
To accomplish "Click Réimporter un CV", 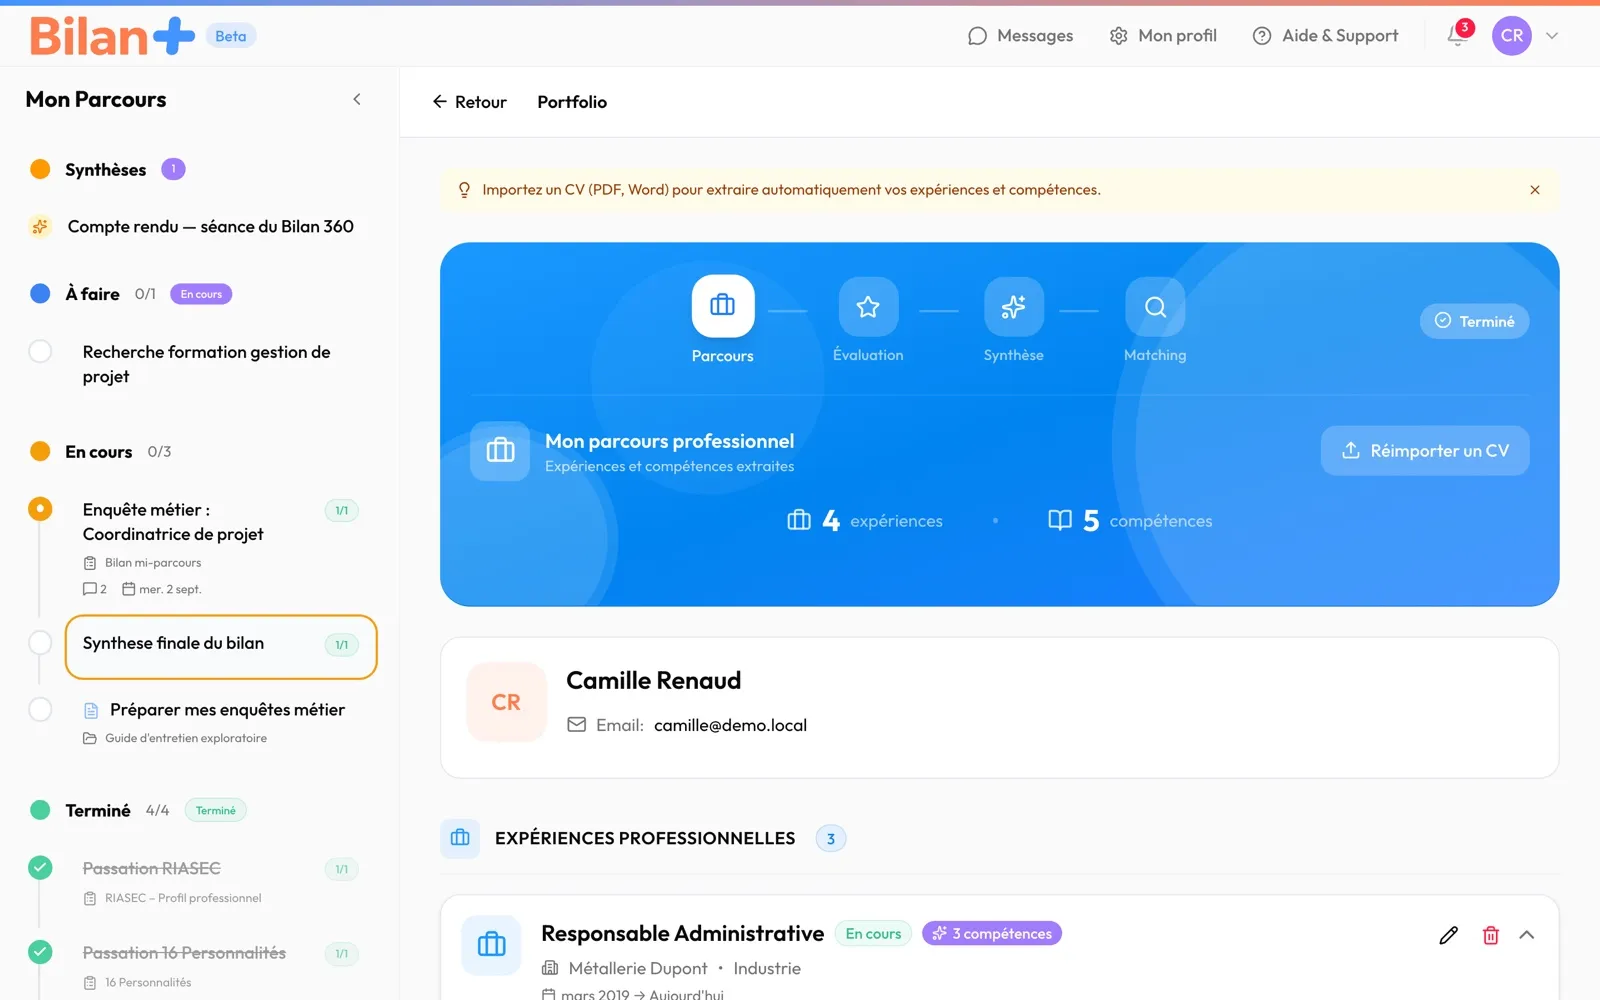I will (x=1425, y=451).
